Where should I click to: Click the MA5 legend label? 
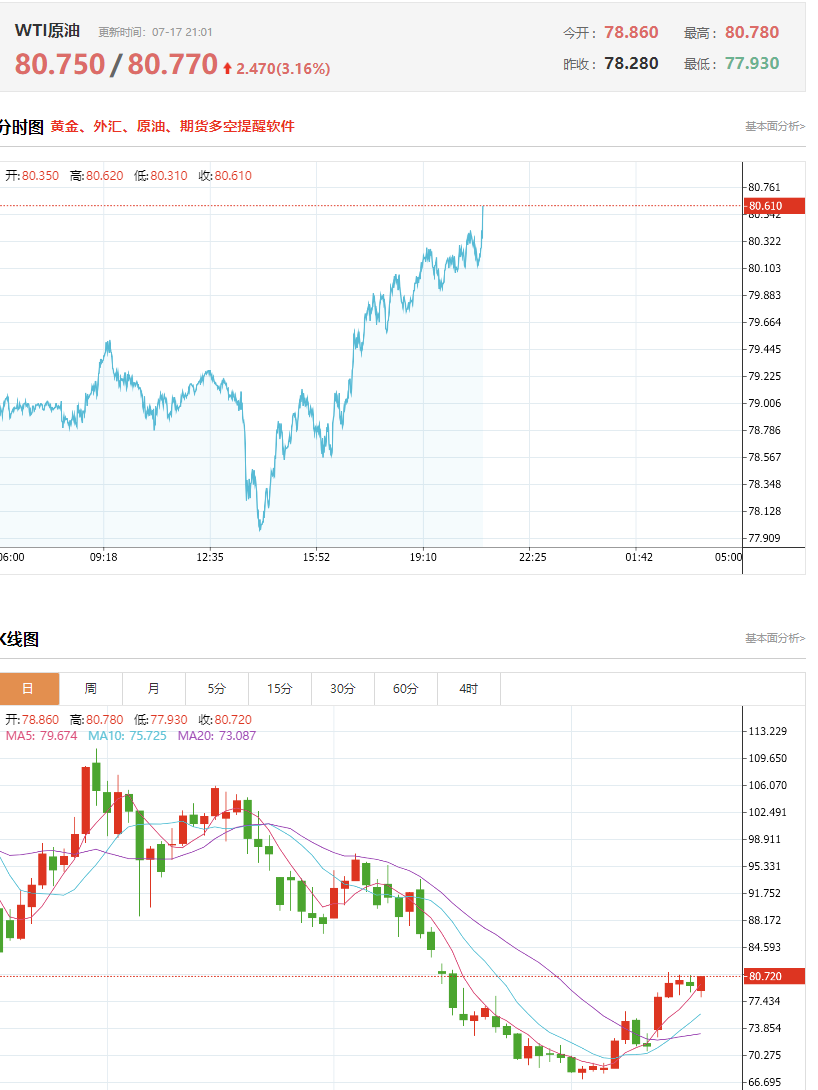click(42, 735)
